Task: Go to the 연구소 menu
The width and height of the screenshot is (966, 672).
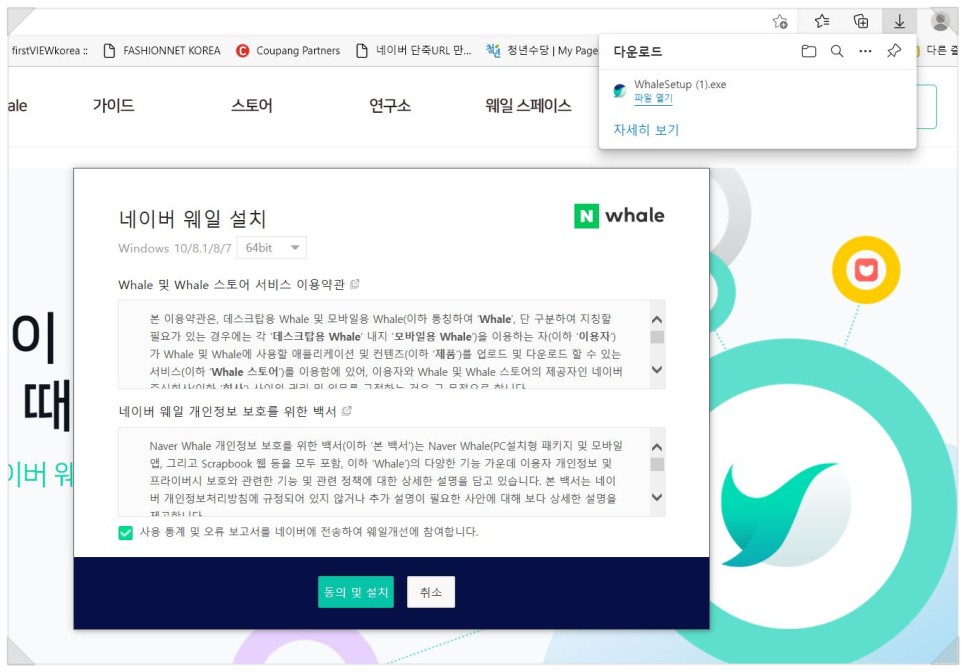Action: 390,105
